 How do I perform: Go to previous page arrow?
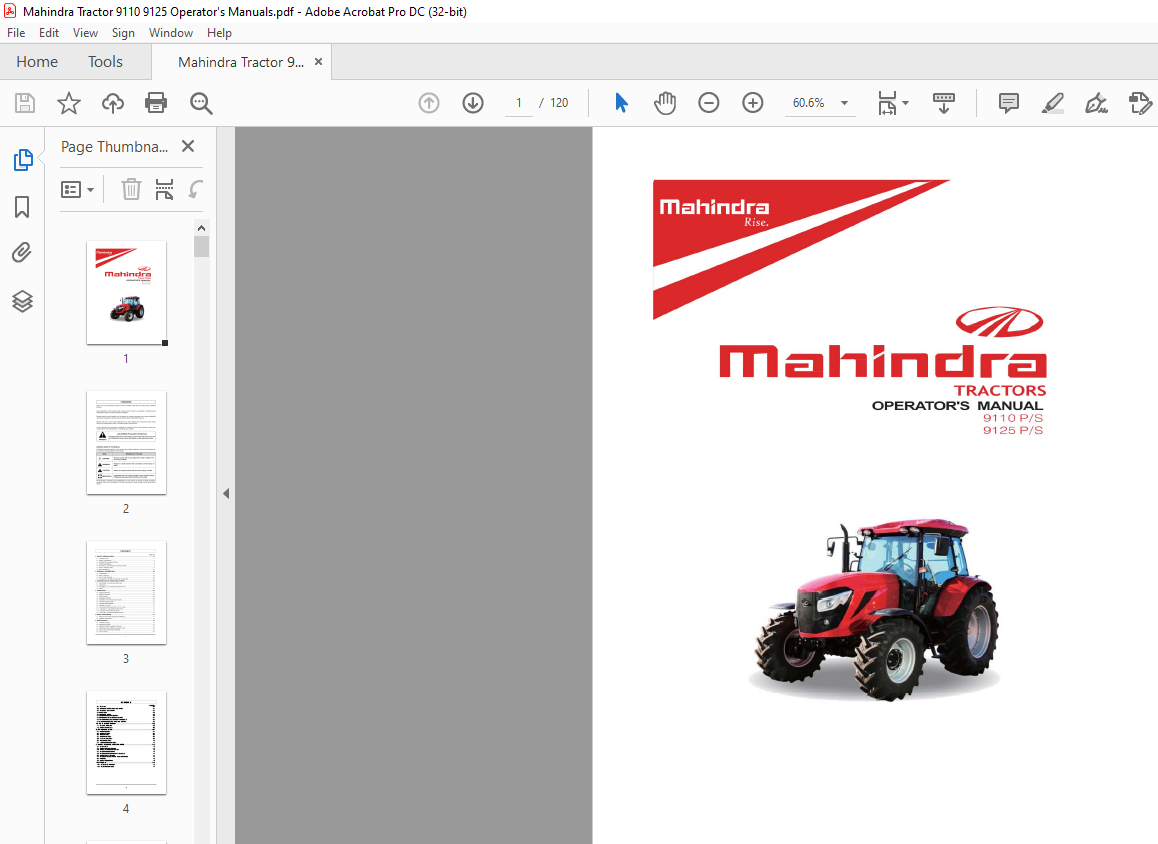pyautogui.click(x=428, y=103)
